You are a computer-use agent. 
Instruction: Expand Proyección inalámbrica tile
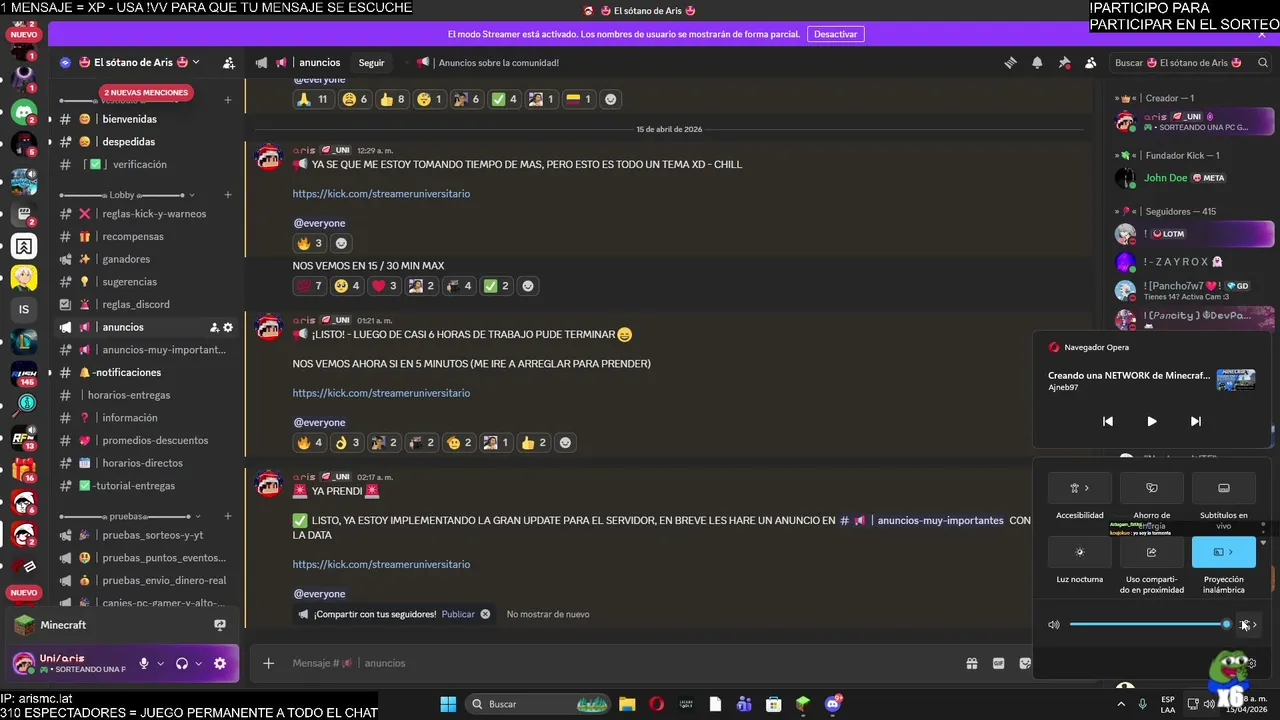pyautogui.click(x=1224, y=552)
